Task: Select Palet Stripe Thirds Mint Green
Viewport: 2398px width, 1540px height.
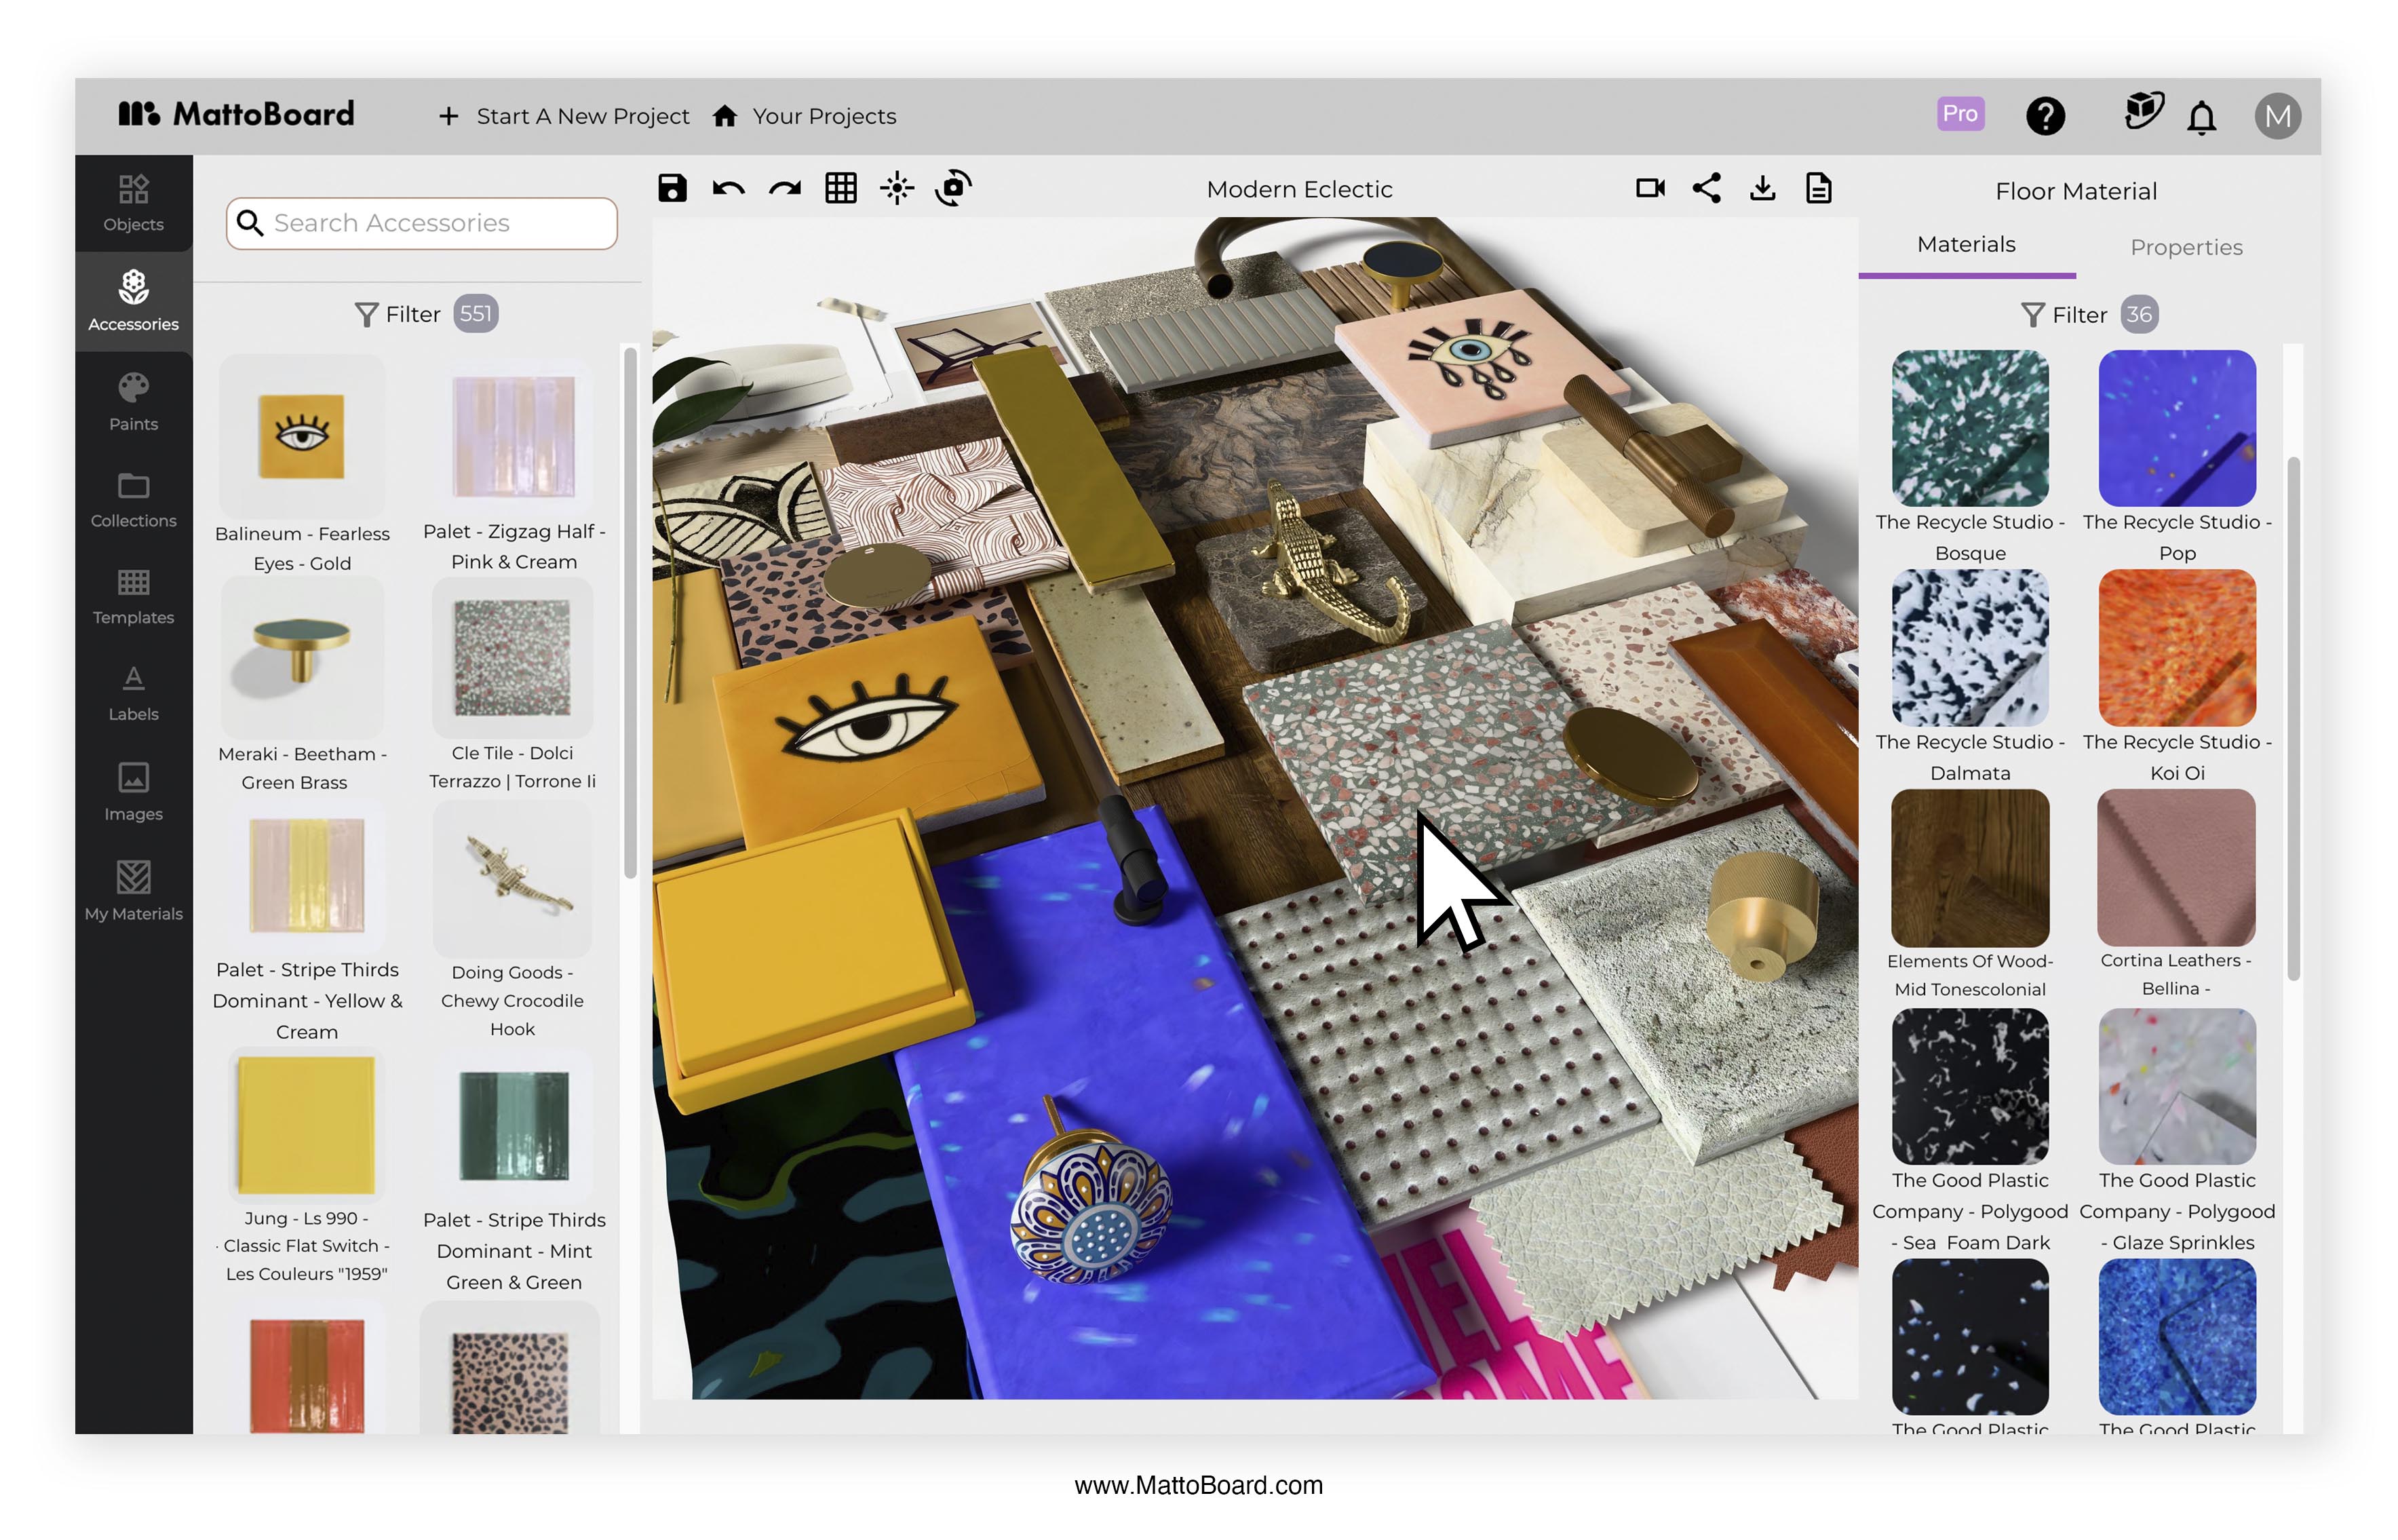Action: click(513, 1126)
